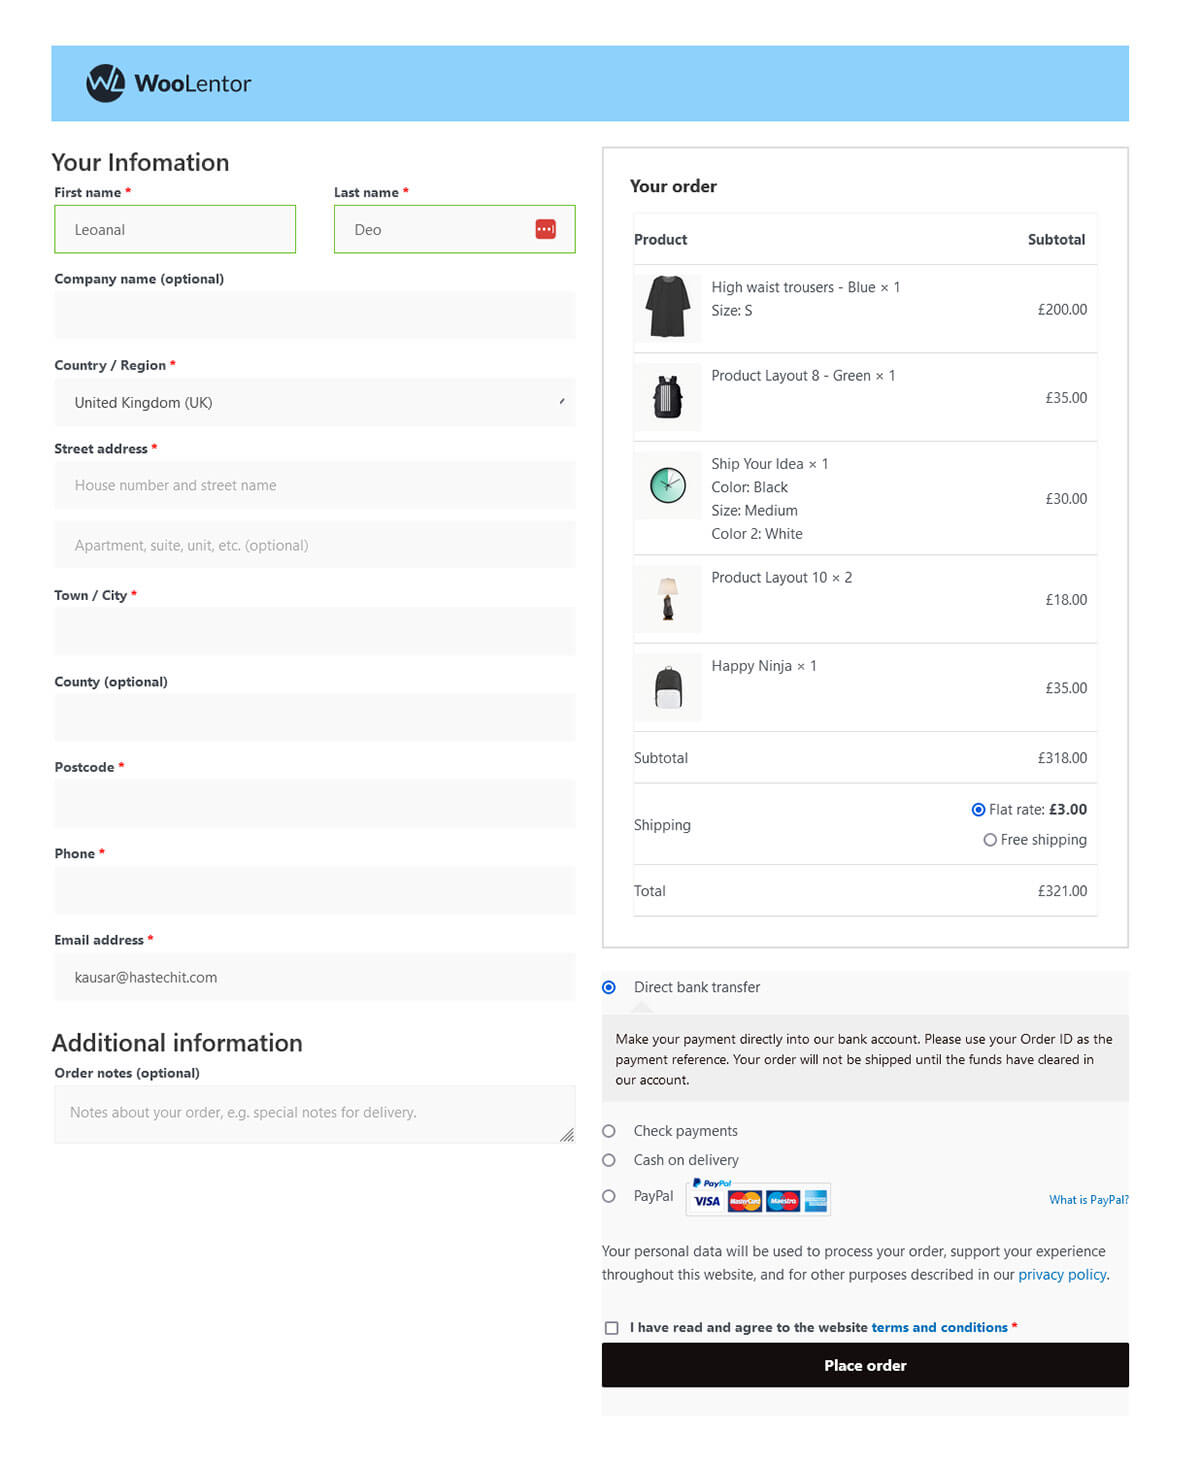Open the Product Layout 8 Green backpack thumbnail
Image resolution: width=1200 pixels, height=1465 pixels.
[668, 397]
